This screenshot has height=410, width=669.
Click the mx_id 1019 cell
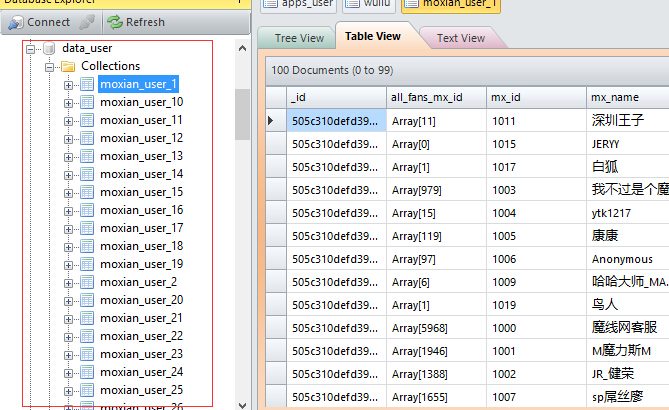[x=536, y=305]
